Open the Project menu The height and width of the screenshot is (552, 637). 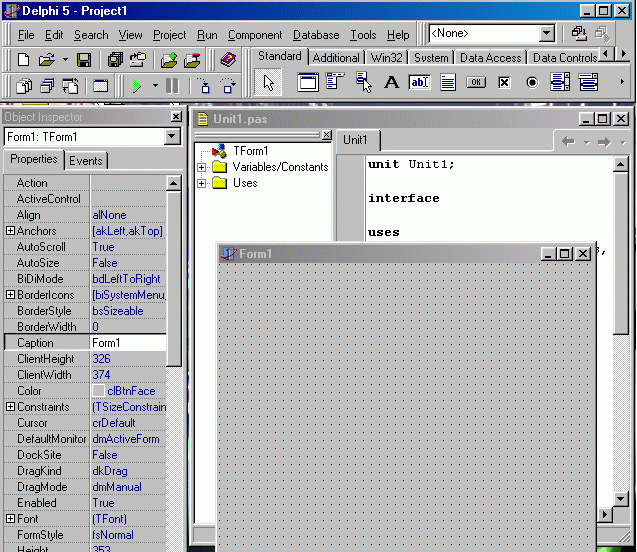[169, 35]
